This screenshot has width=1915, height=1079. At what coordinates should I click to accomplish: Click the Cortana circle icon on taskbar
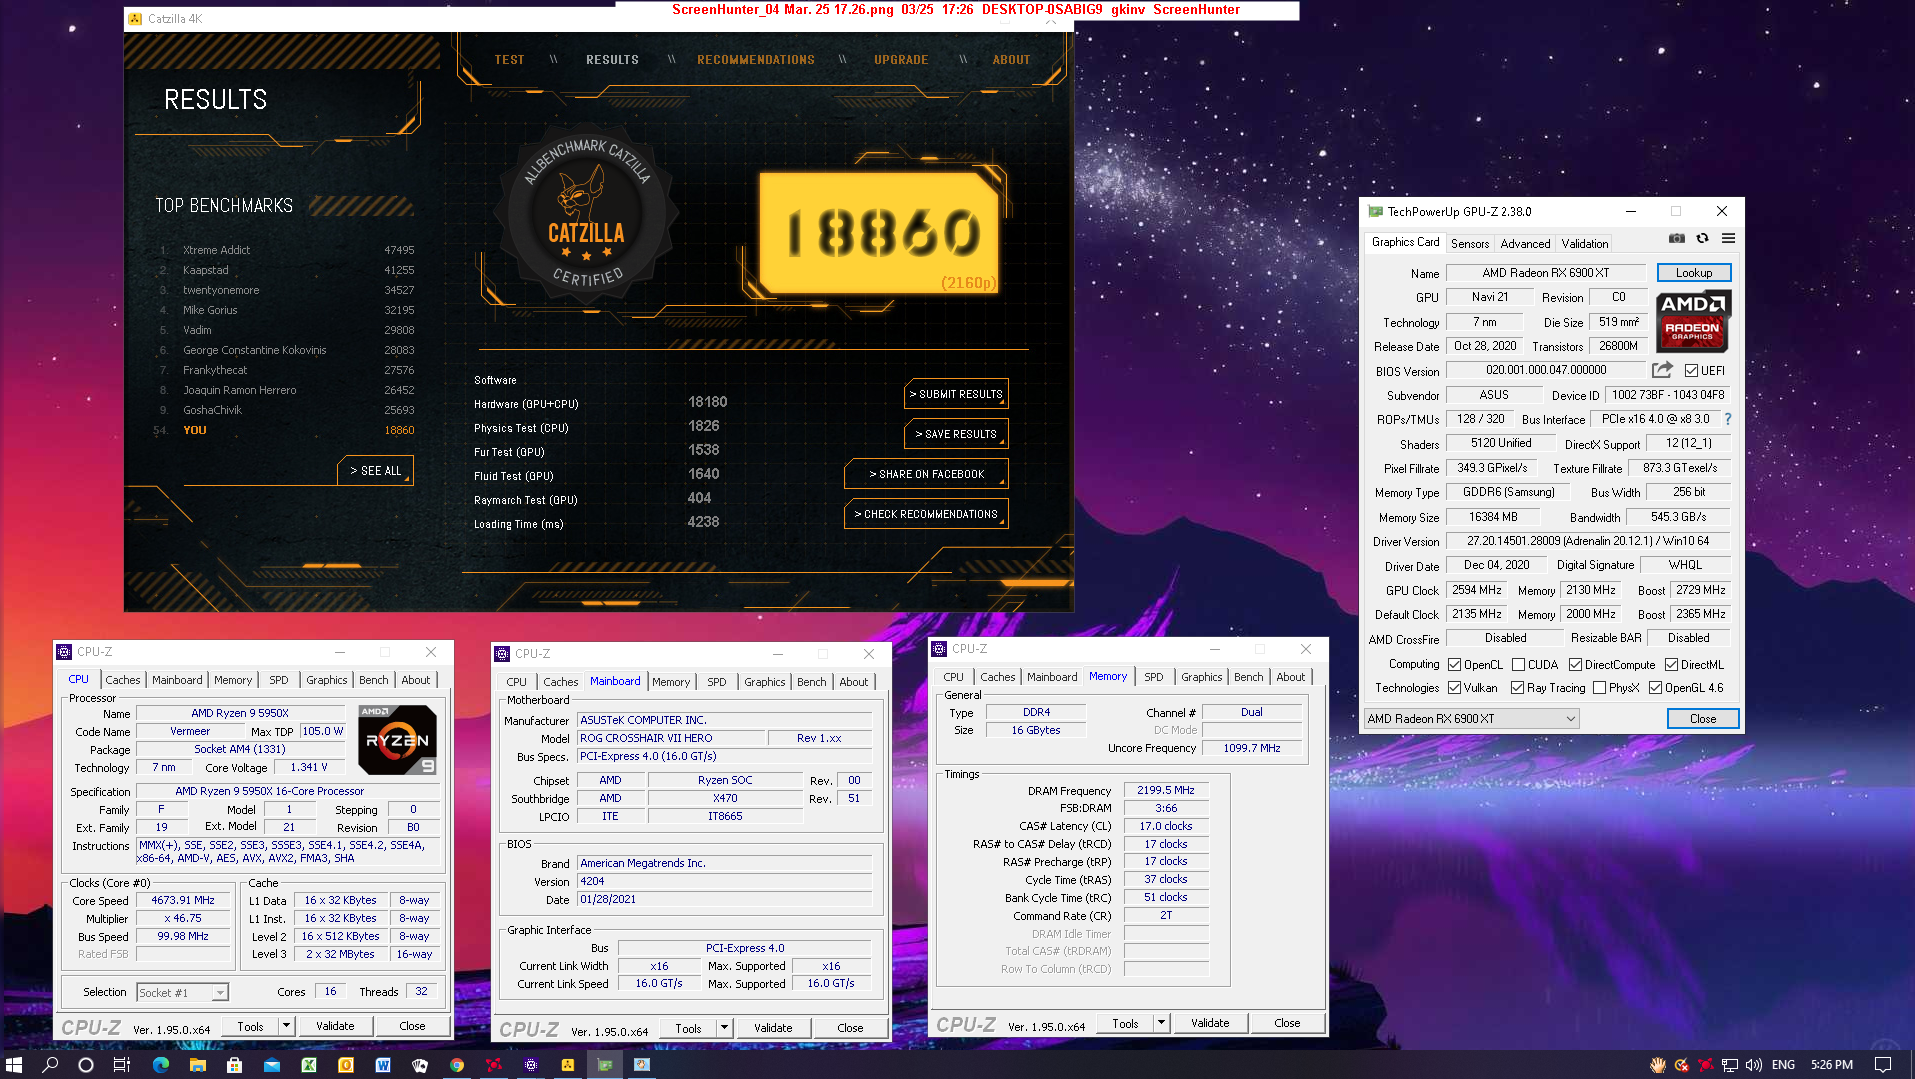point(86,1065)
